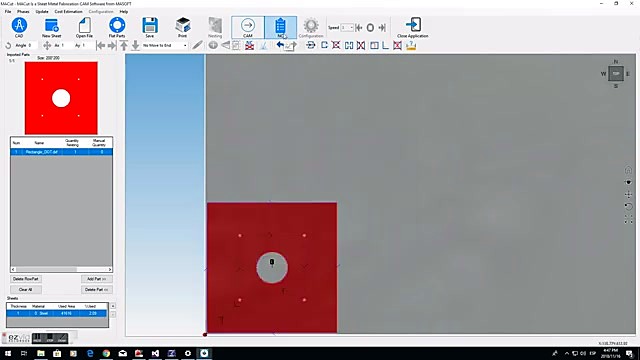Select the NC toolbar button
The height and width of the screenshot is (360, 640).
click(280, 27)
